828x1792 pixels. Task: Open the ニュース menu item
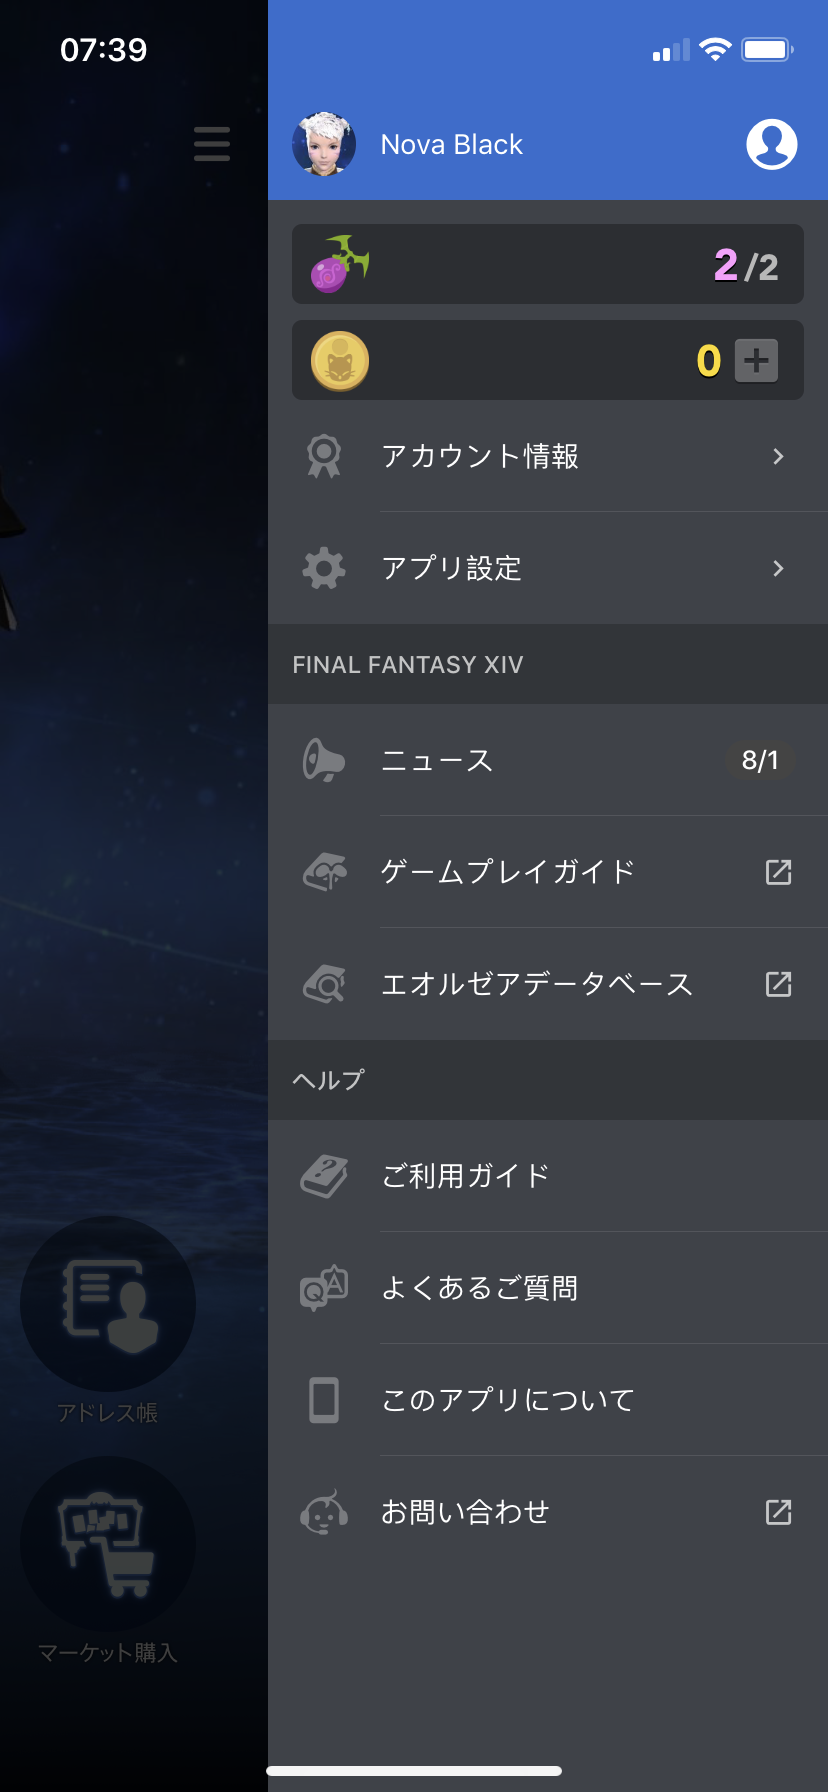[548, 760]
